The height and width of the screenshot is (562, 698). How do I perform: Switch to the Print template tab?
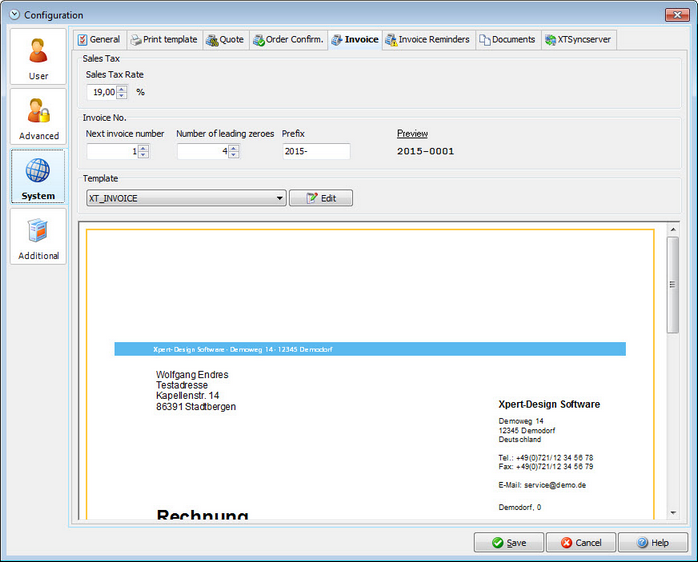(164, 40)
